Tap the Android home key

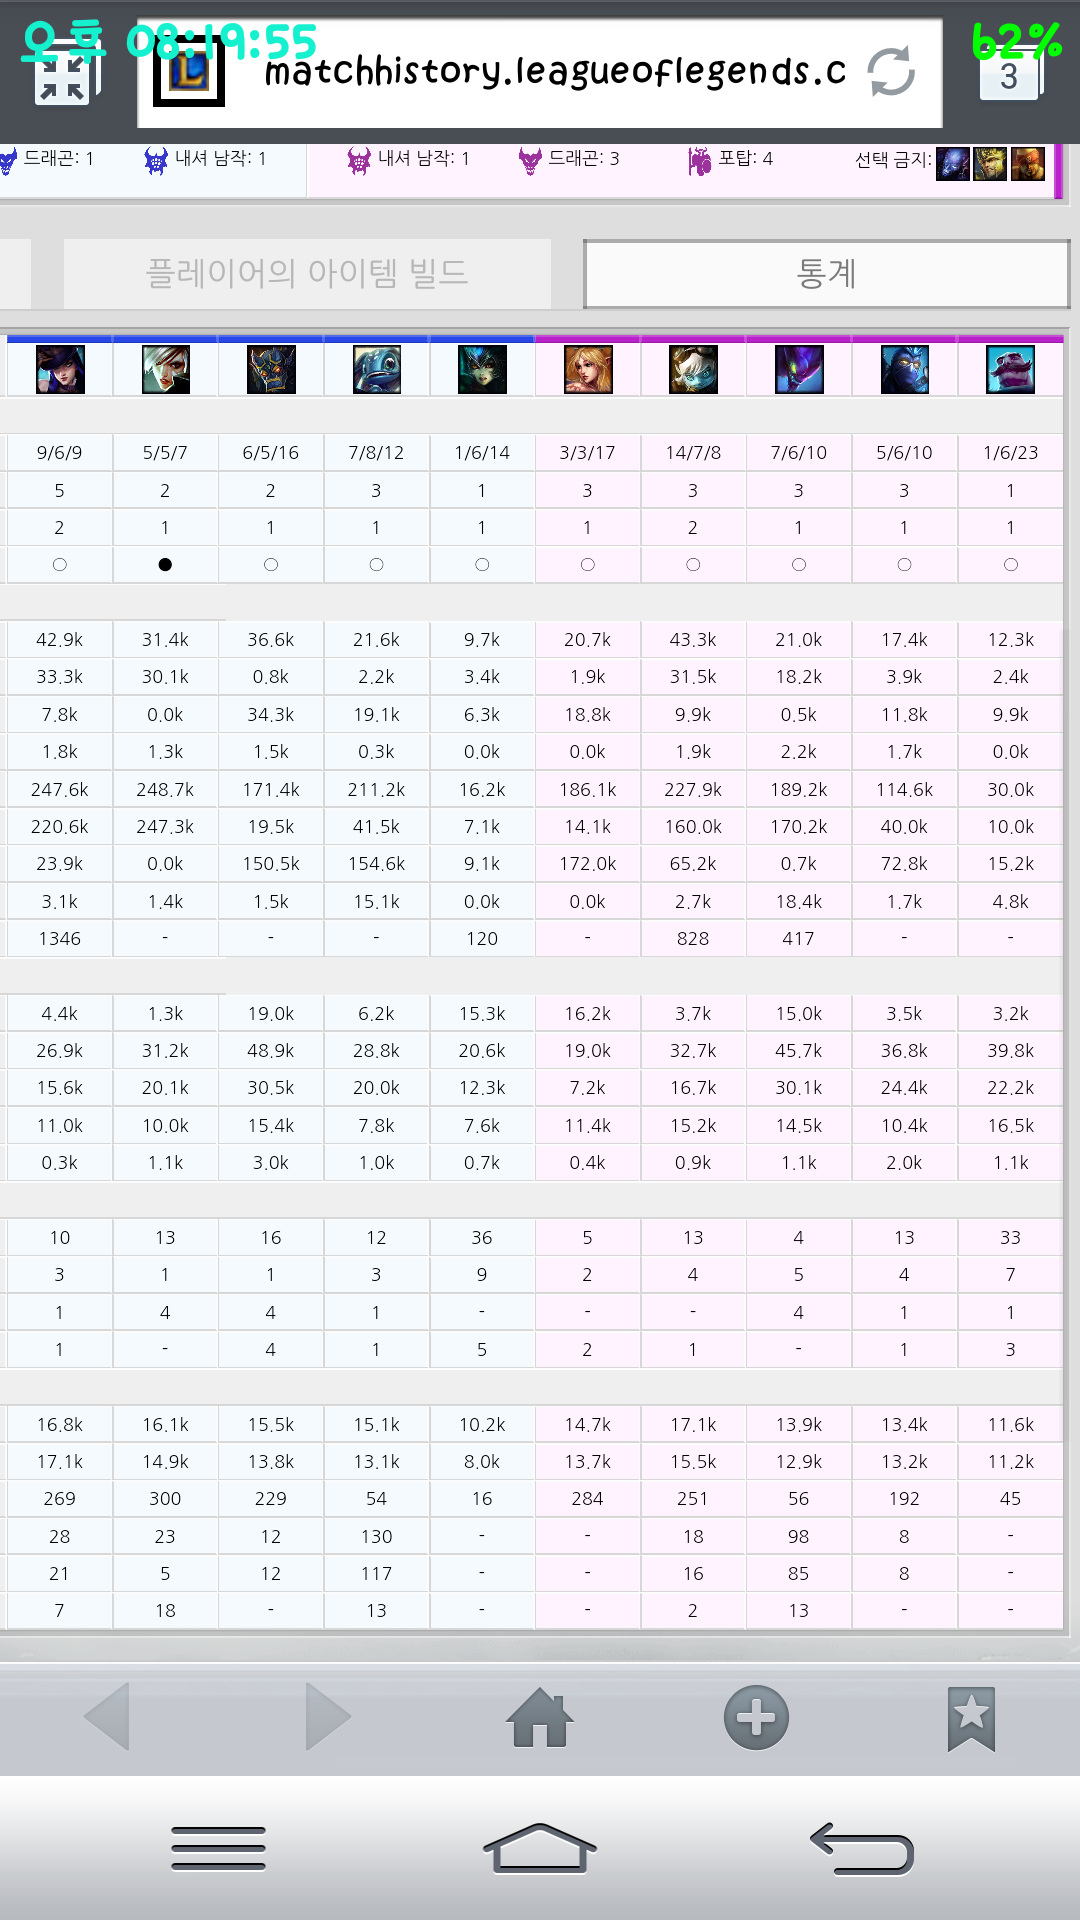point(540,1848)
